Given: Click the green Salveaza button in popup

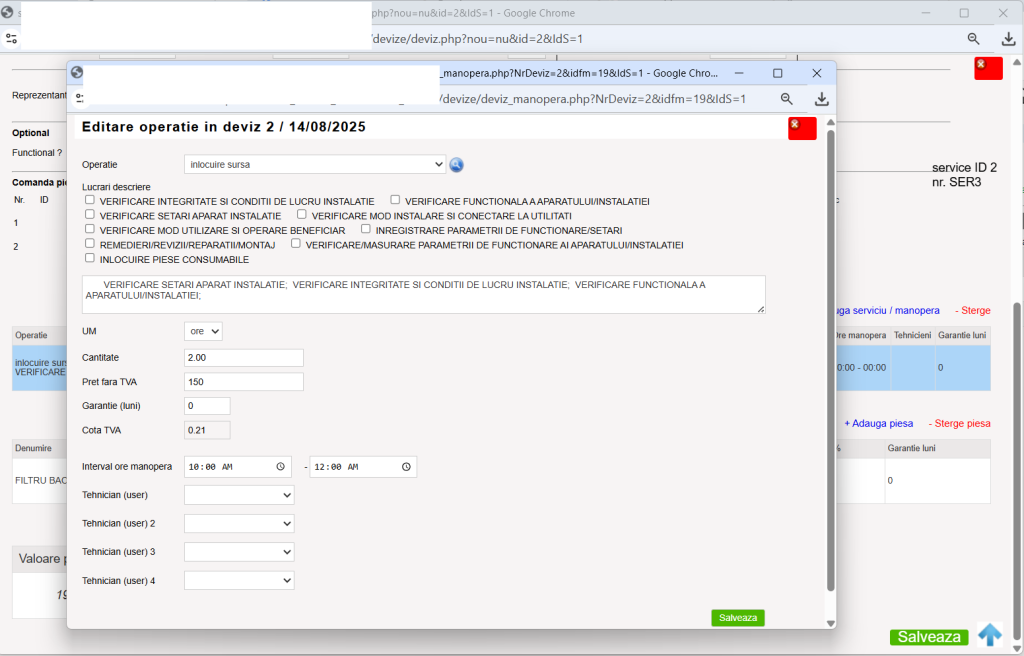Looking at the screenshot, I should click(738, 617).
